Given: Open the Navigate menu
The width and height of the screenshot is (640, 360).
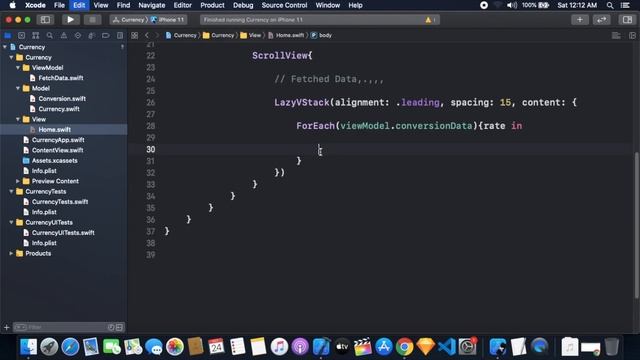Looking at the screenshot, I should coord(151,5).
